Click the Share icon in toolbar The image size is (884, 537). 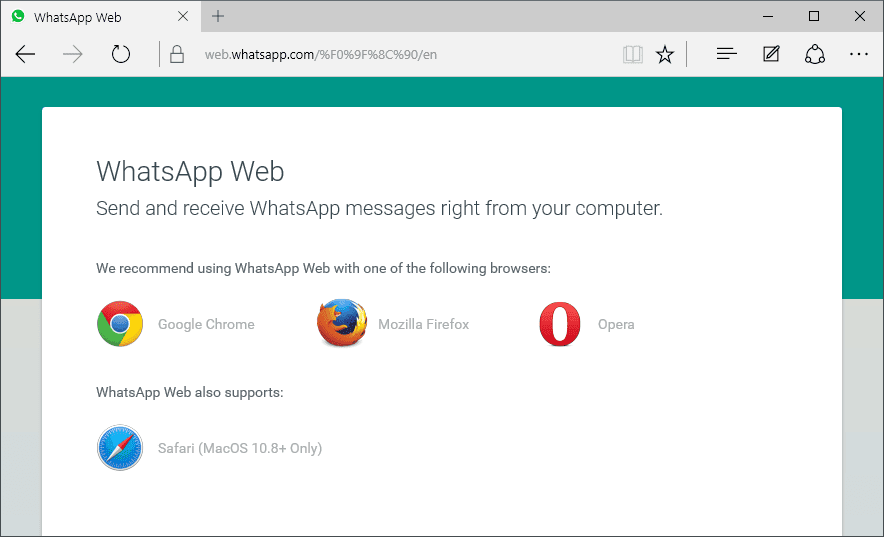pyautogui.click(x=815, y=55)
